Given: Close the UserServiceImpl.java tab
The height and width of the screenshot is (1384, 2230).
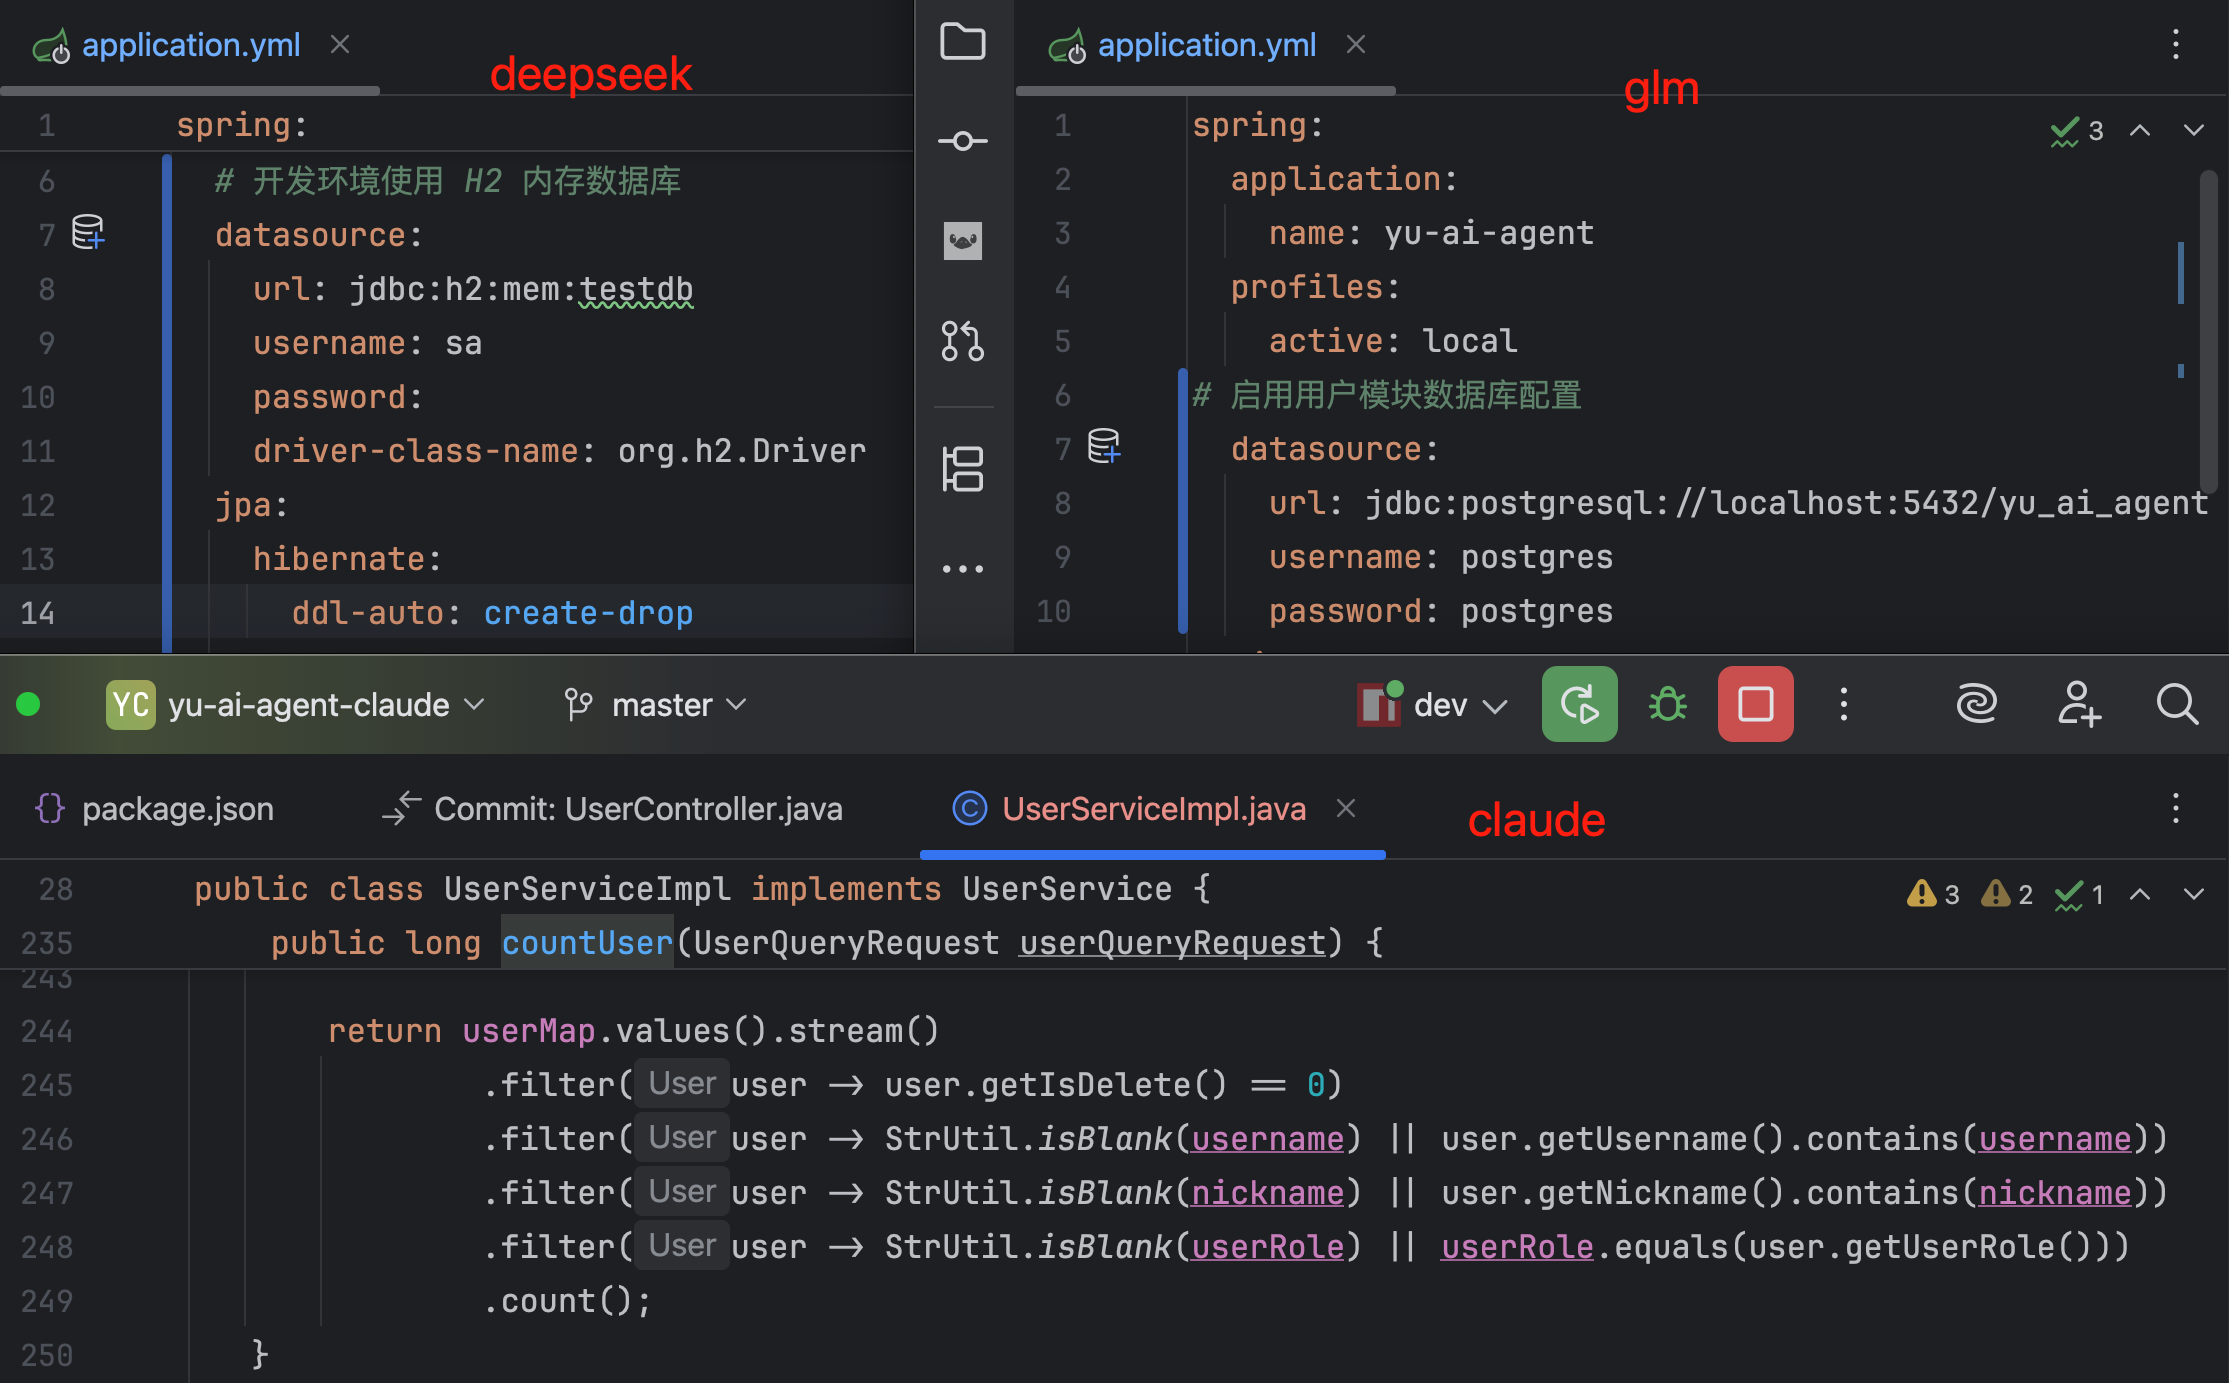Looking at the screenshot, I should coord(1346,808).
